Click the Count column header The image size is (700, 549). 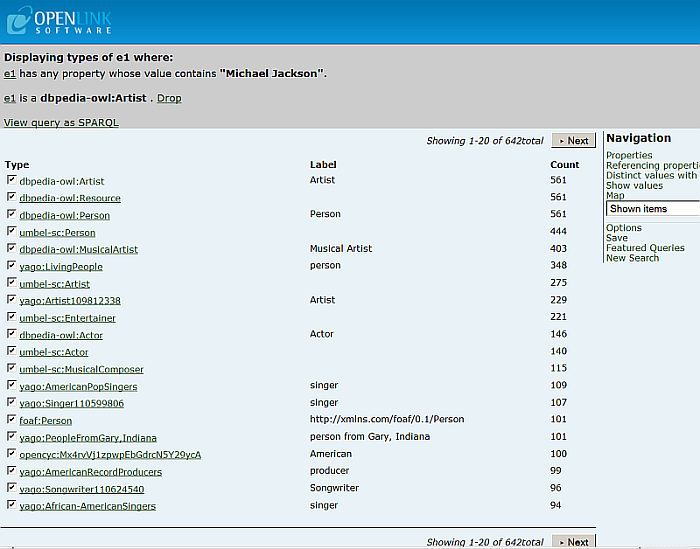point(565,165)
